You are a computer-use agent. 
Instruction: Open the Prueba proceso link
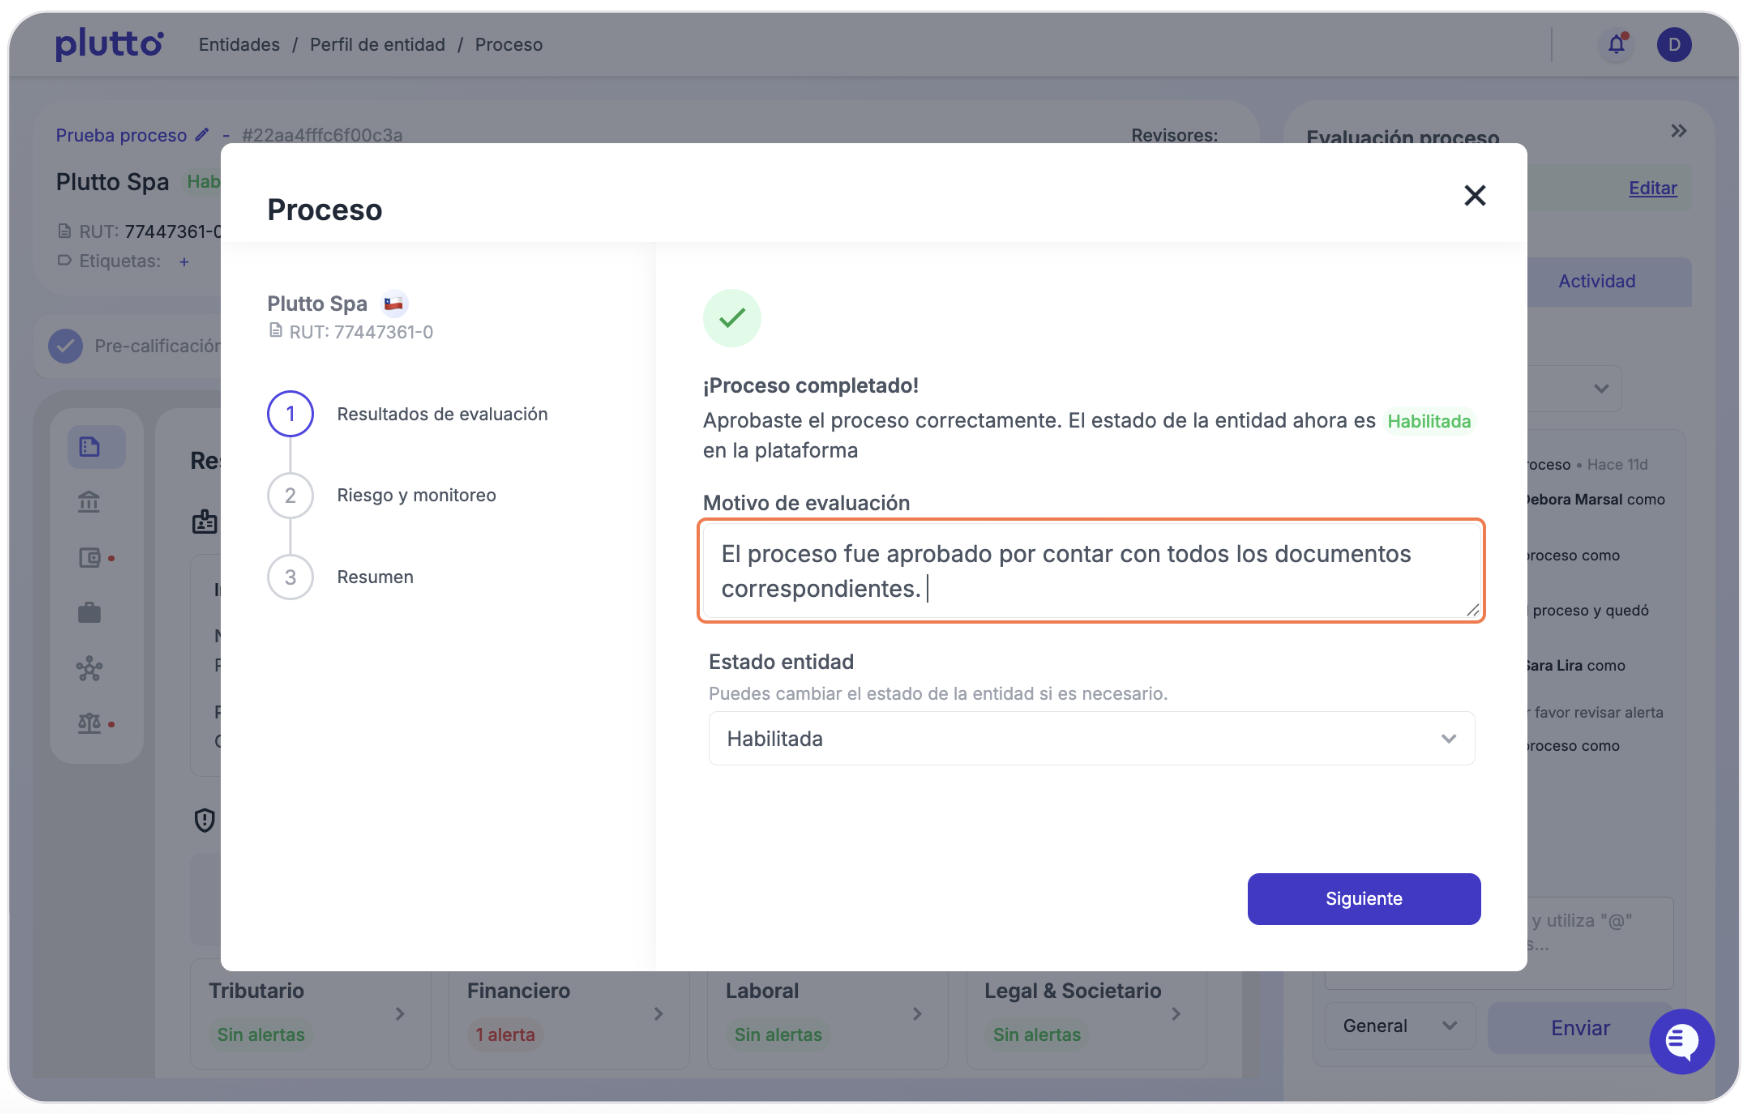pos(121,135)
